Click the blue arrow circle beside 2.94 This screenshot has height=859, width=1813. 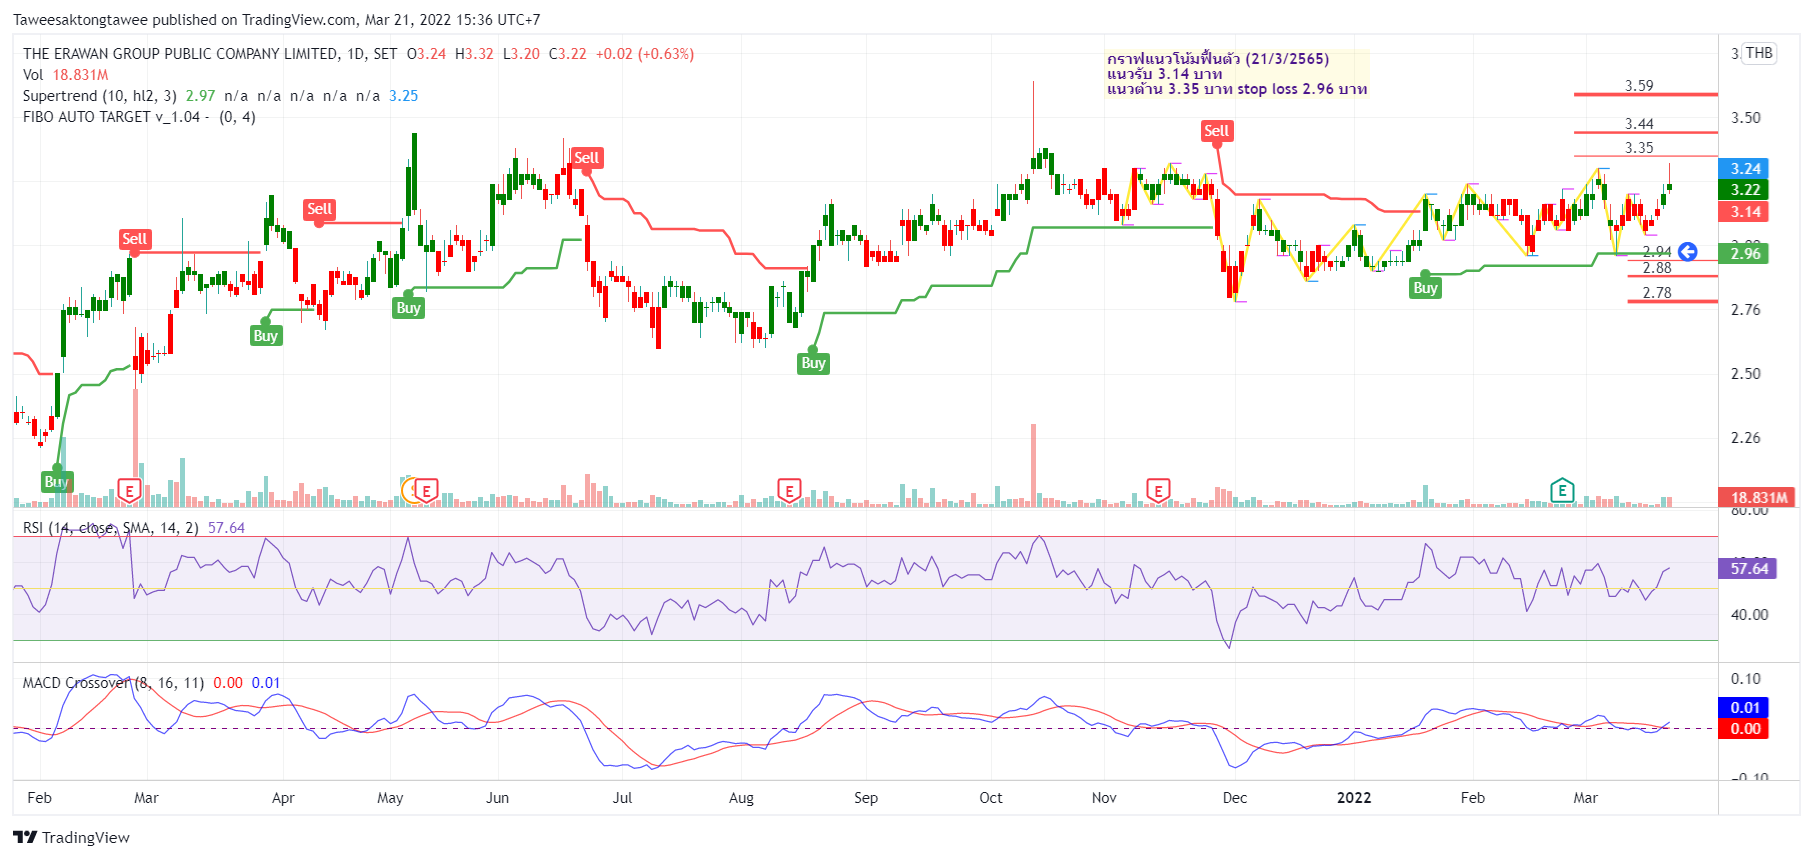pyautogui.click(x=1688, y=251)
